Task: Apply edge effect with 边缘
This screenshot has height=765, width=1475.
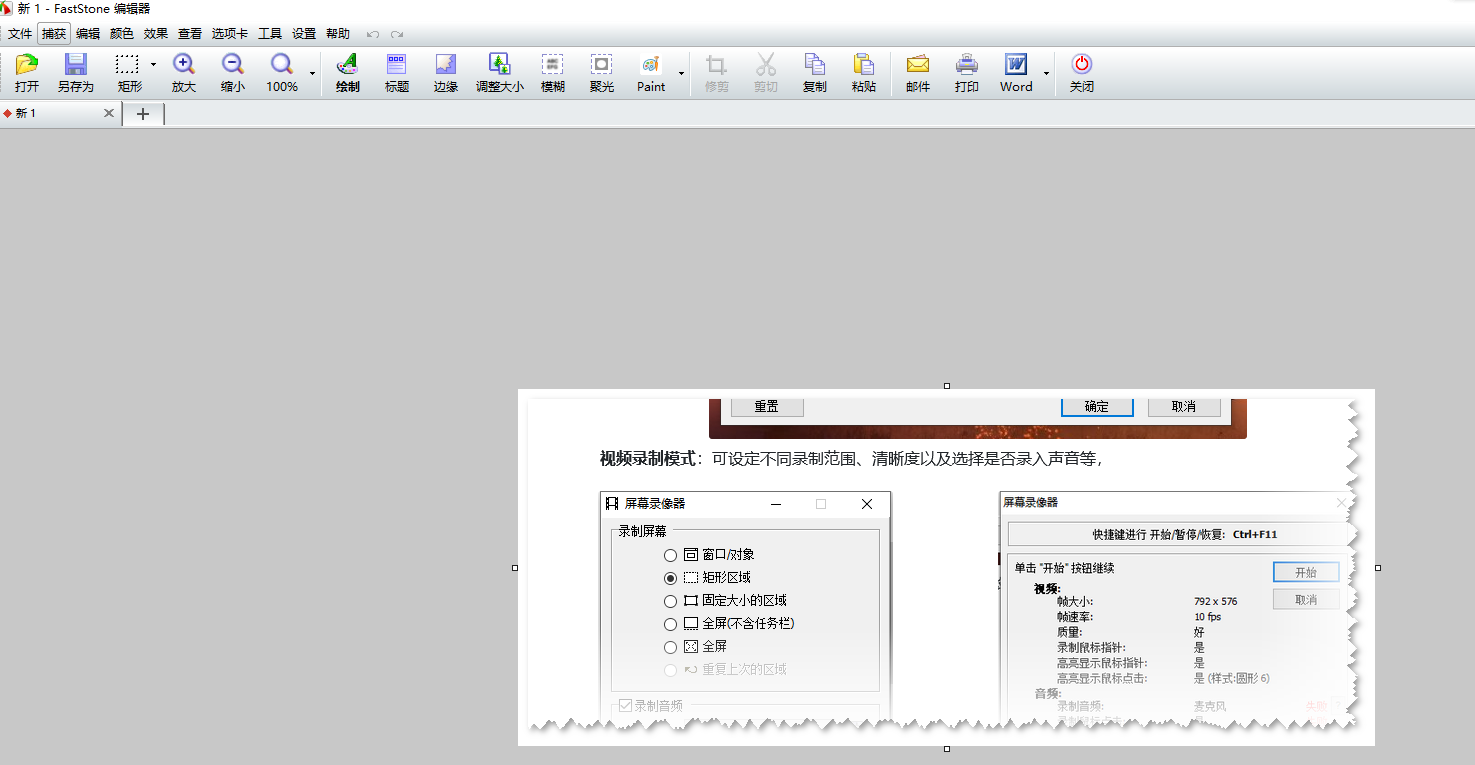Action: click(x=445, y=73)
